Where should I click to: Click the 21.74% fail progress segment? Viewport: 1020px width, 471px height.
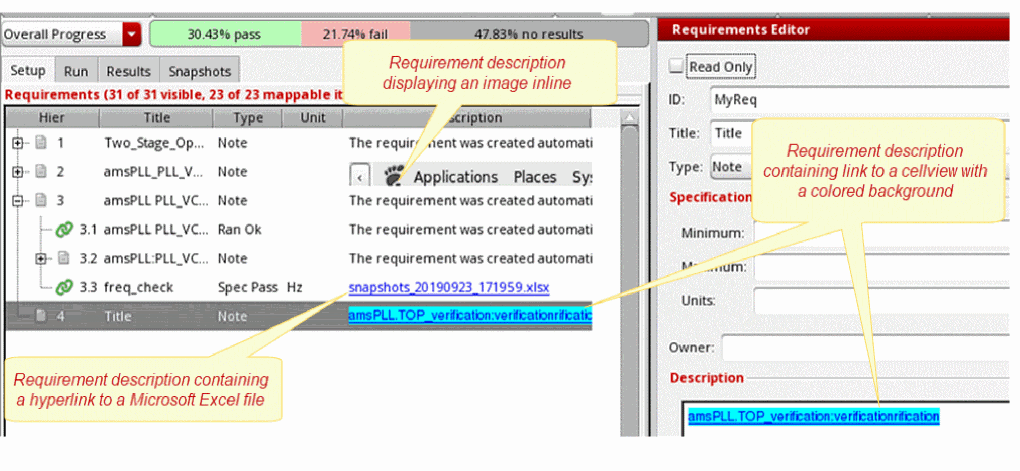coord(355,34)
